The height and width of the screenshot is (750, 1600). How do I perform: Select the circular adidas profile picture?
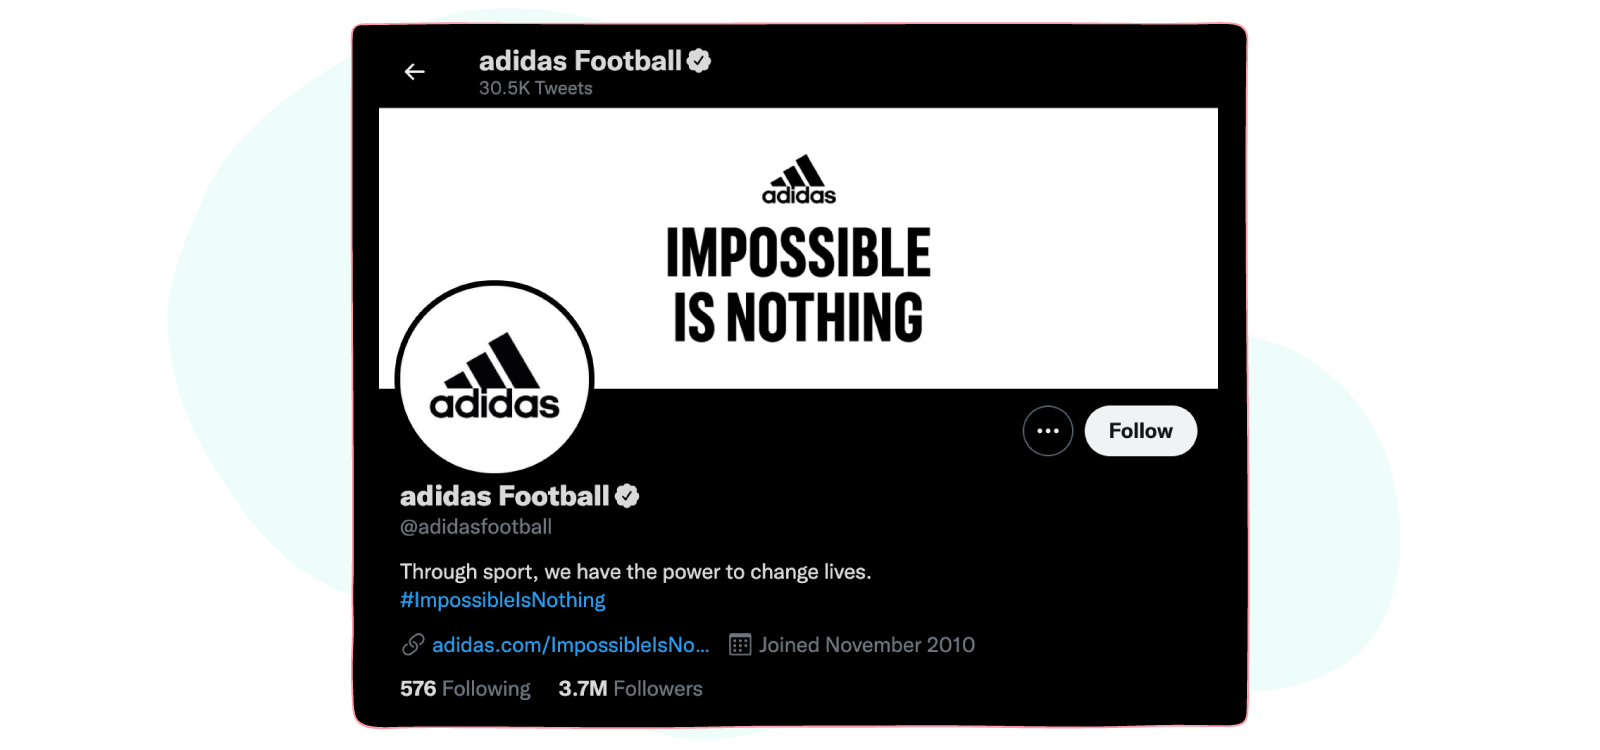(494, 378)
